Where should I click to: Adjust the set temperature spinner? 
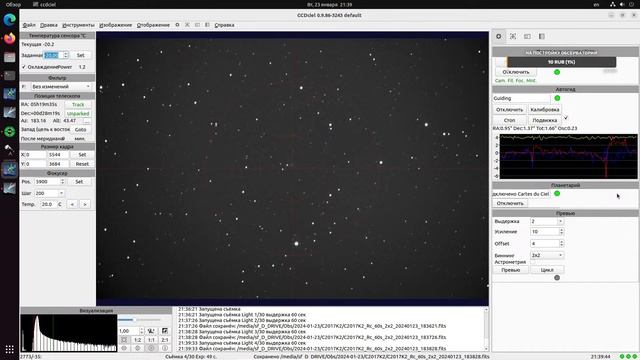pyautogui.click(x=66, y=55)
